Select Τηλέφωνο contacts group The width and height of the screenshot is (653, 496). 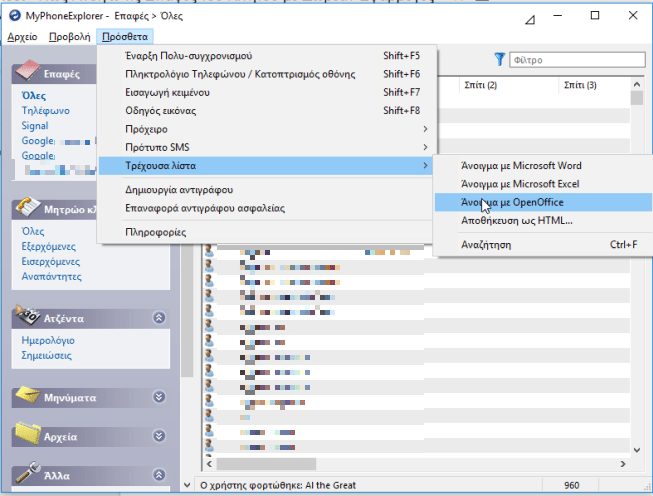coord(45,111)
